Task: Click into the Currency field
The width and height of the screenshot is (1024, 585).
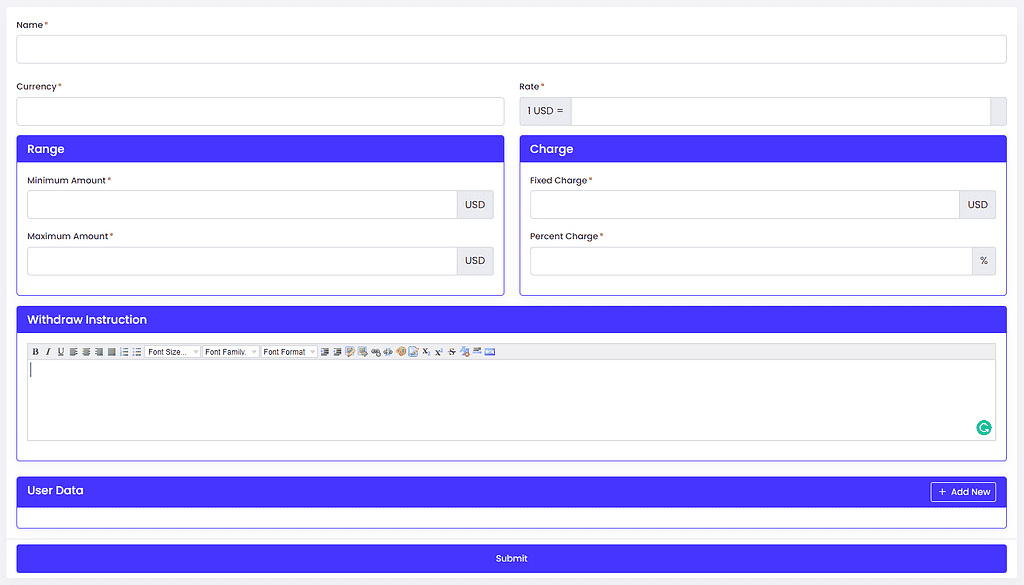Action: (x=260, y=111)
